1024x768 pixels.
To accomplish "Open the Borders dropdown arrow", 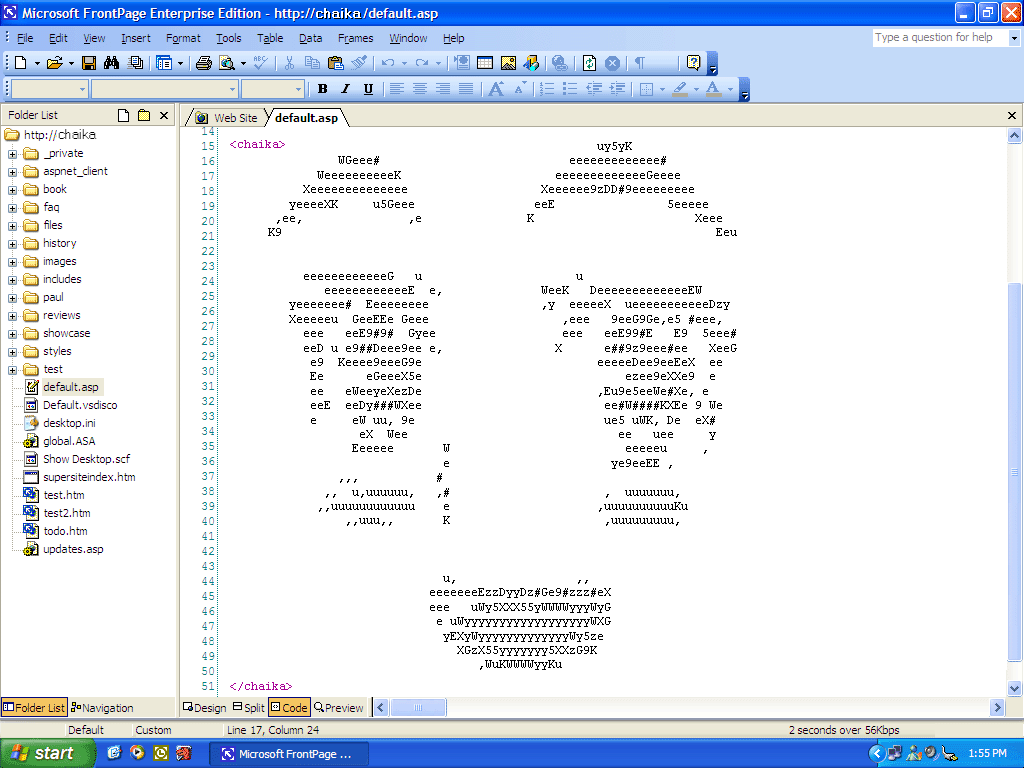I will pyautogui.click(x=662, y=89).
